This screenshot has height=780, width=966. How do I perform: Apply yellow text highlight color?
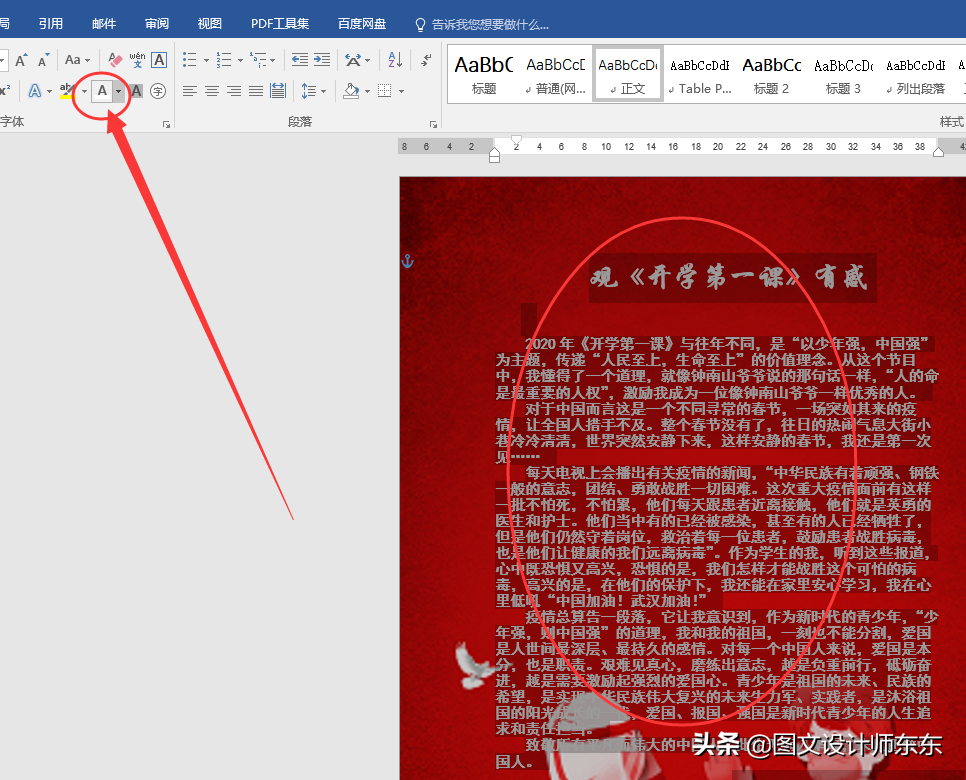click(67, 91)
